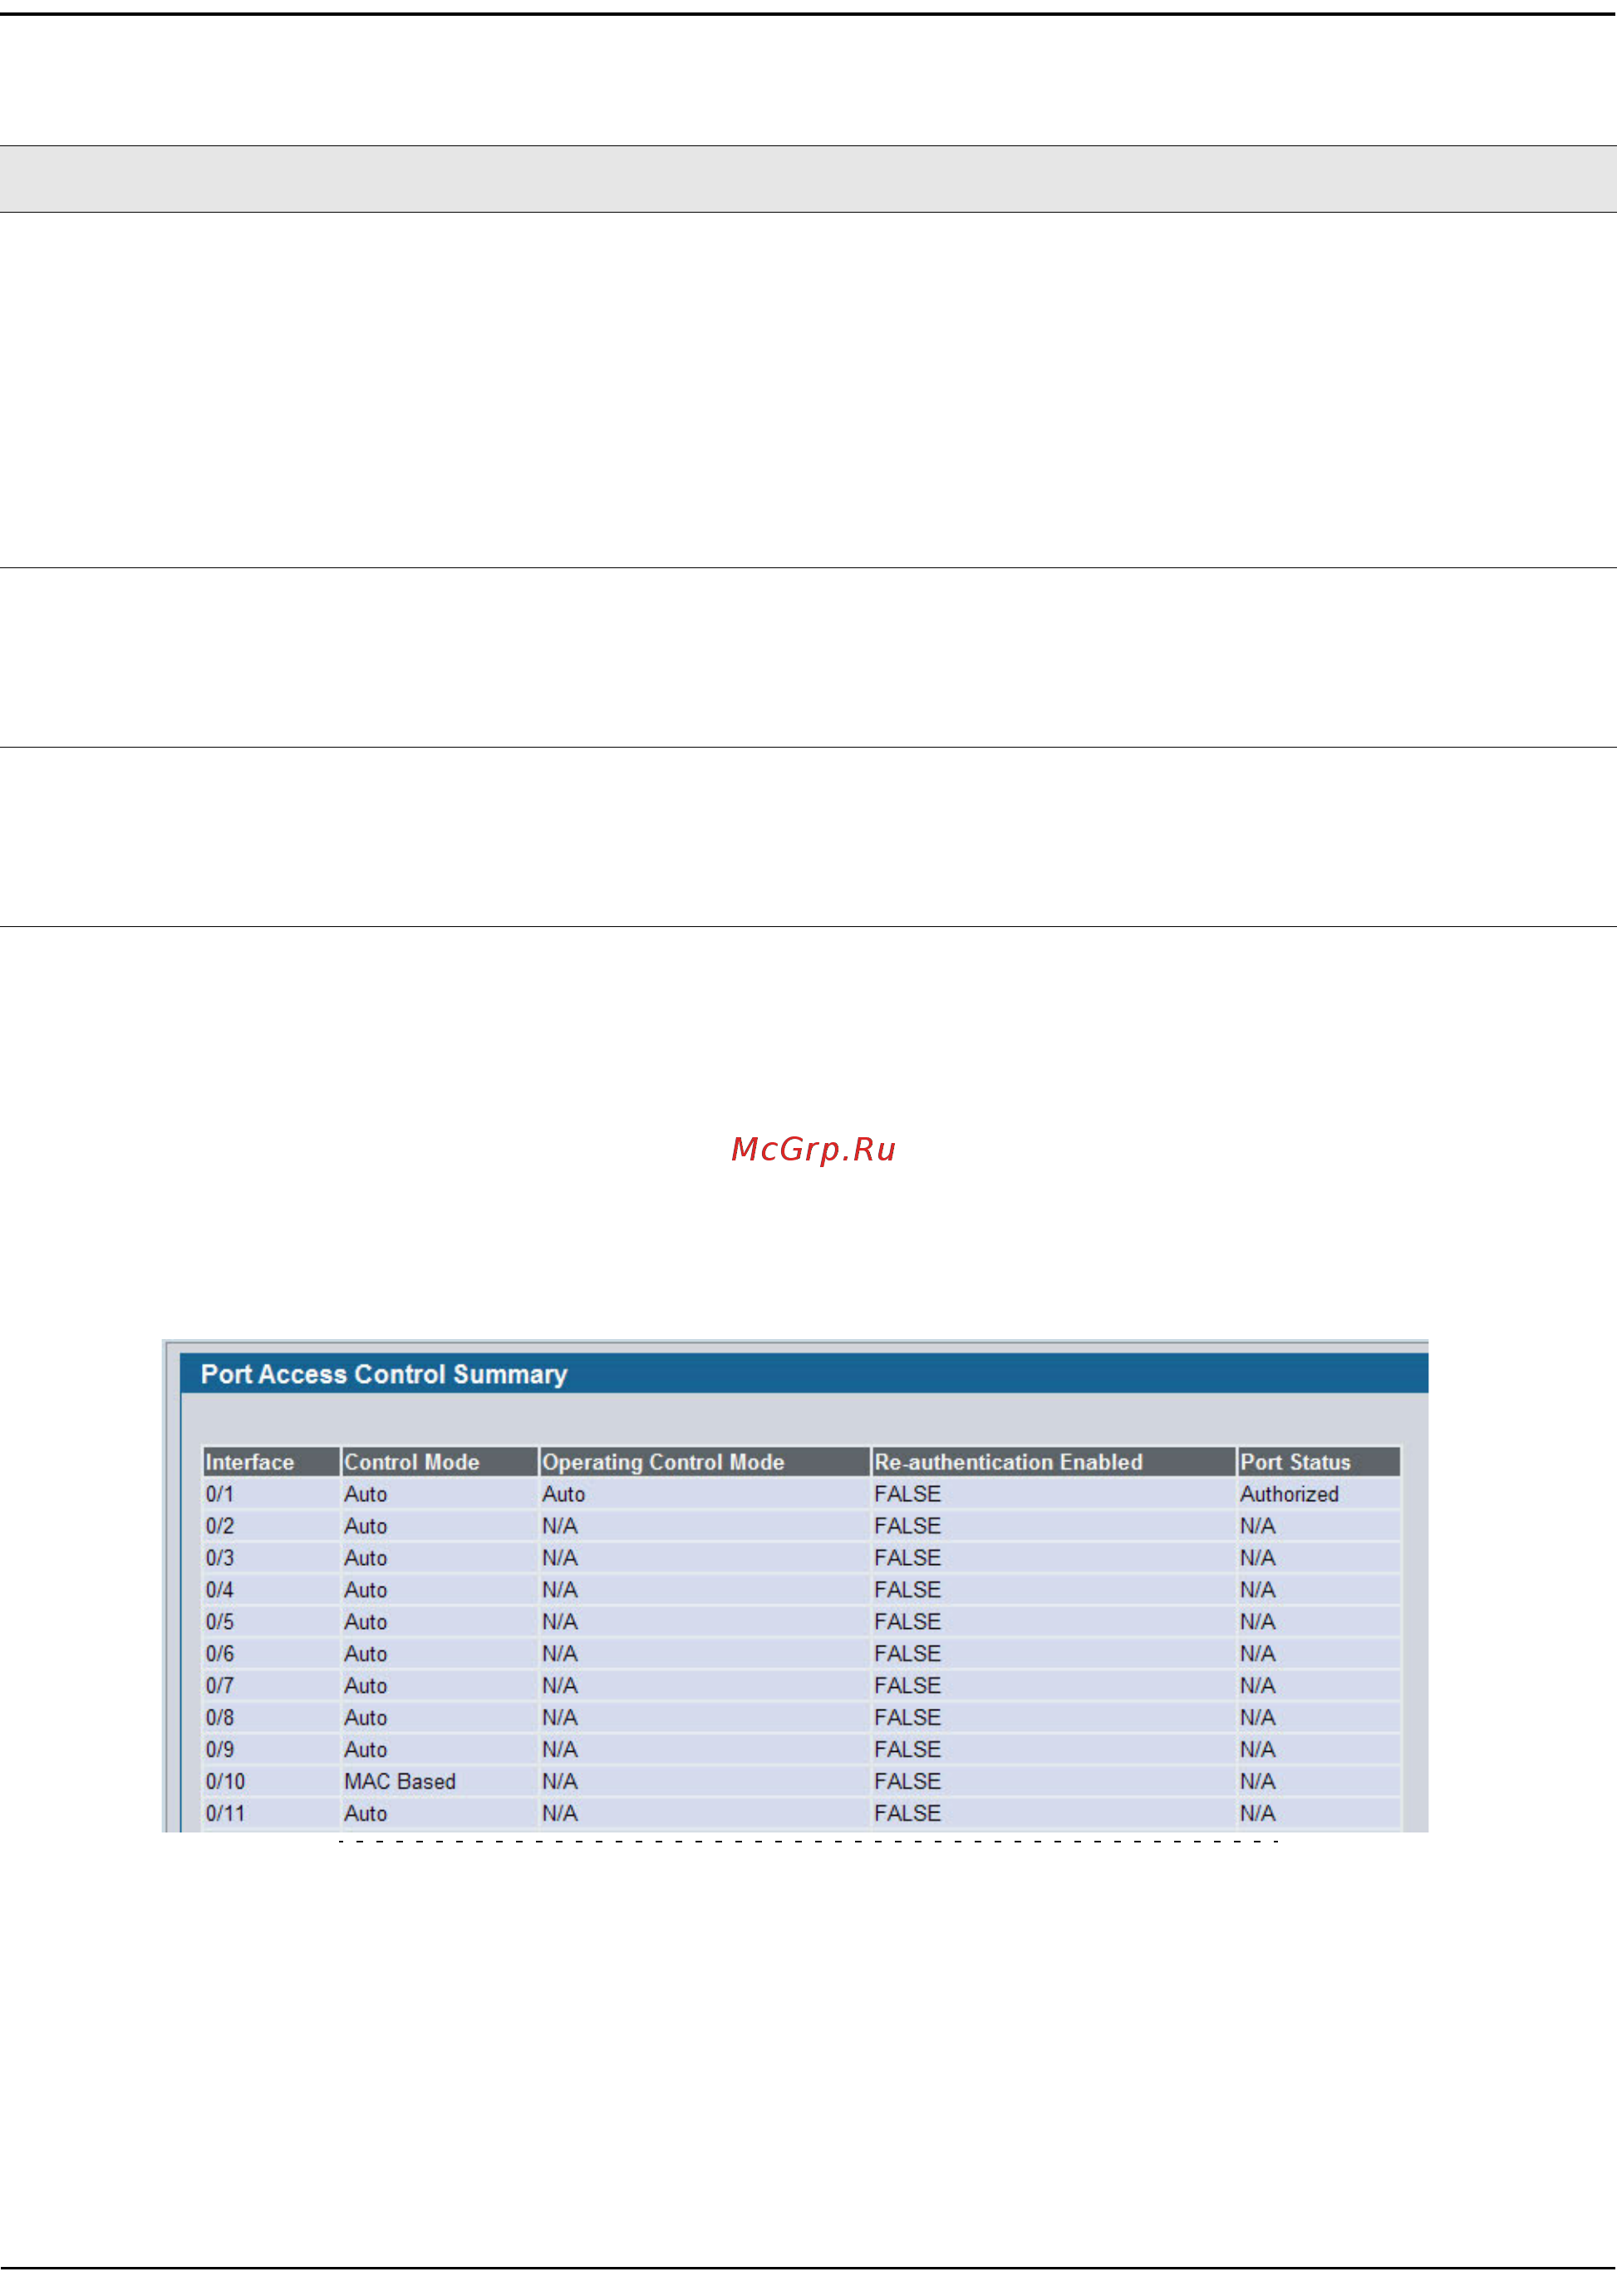Click FALSE re-authentication value in row 0/11
The height and width of the screenshot is (2296, 1617).
[x=907, y=1813]
